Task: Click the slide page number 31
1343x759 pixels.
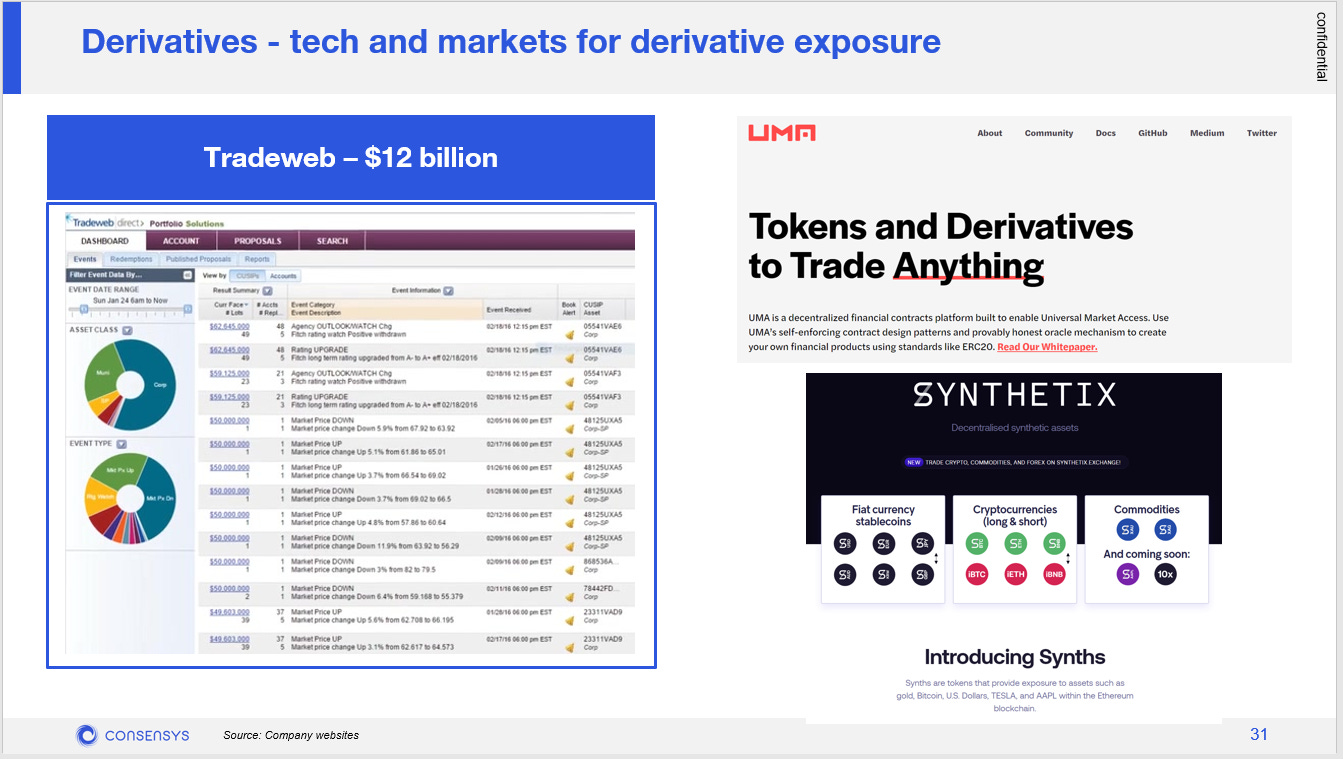Action: tap(1259, 735)
